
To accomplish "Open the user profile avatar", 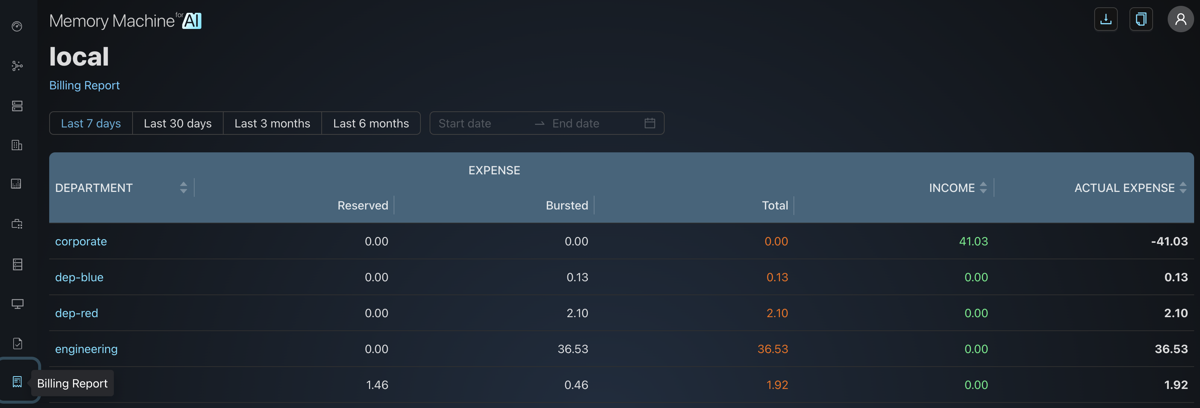I will point(1180,19).
